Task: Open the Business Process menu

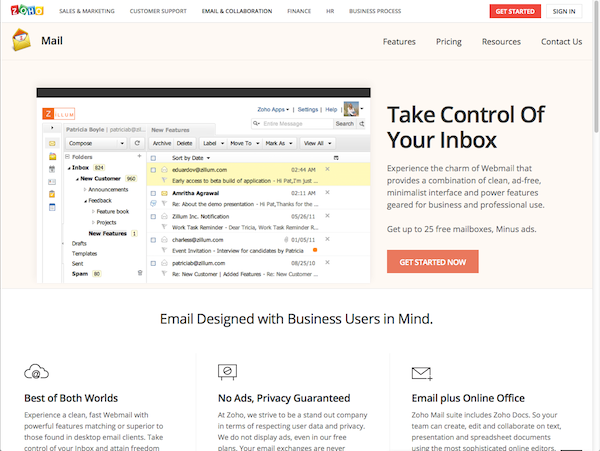Action: click(x=375, y=11)
